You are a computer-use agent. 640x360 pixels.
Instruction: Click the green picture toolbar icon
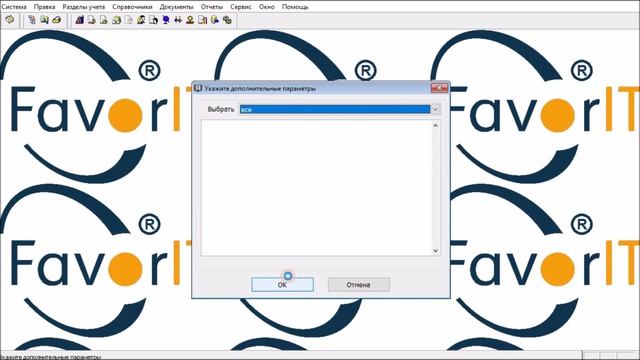tap(44, 20)
